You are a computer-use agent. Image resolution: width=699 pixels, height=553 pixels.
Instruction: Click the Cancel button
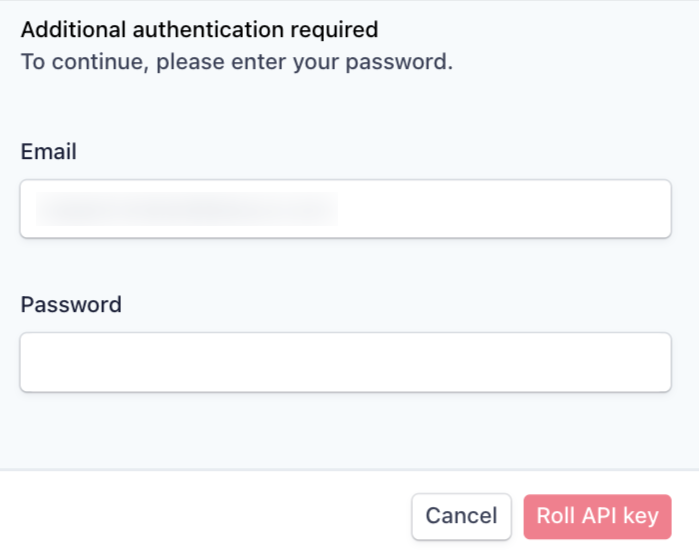tap(461, 516)
